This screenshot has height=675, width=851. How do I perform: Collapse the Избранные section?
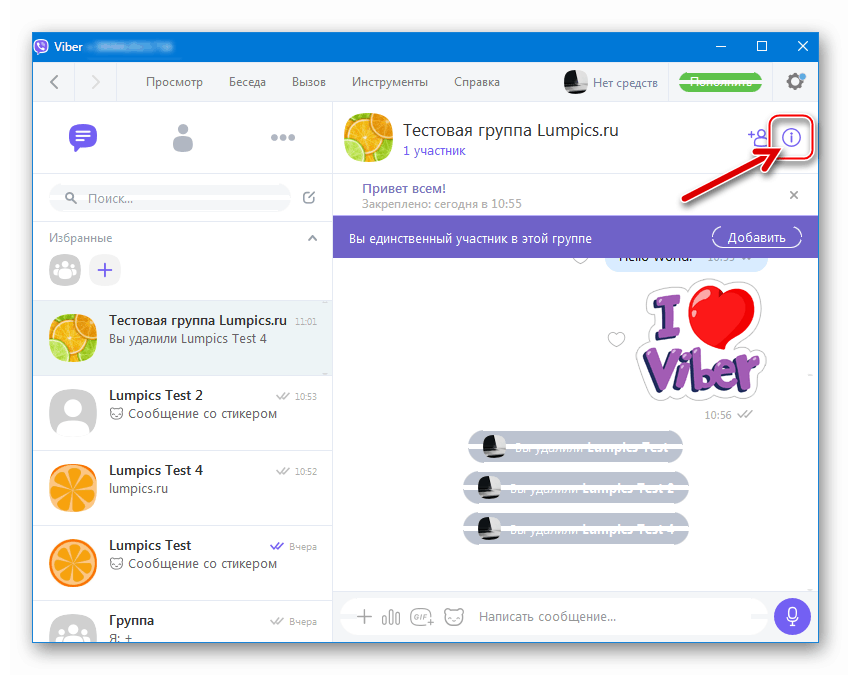pos(312,238)
